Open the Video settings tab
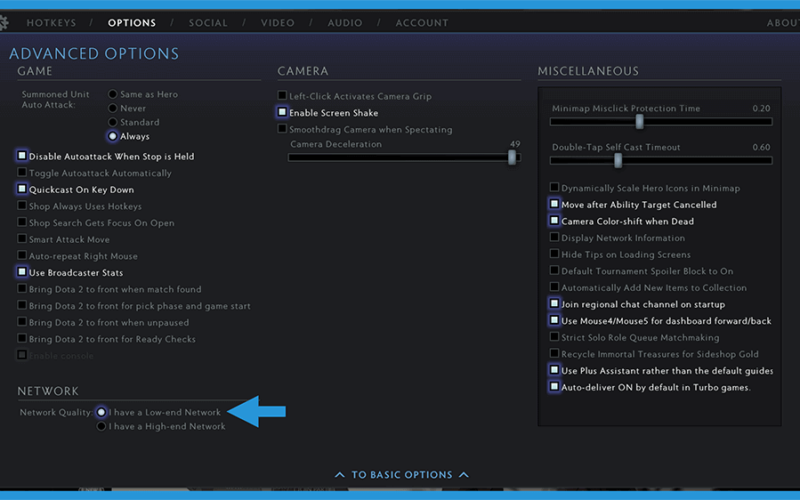This screenshot has height=500, width=800. 278,23
